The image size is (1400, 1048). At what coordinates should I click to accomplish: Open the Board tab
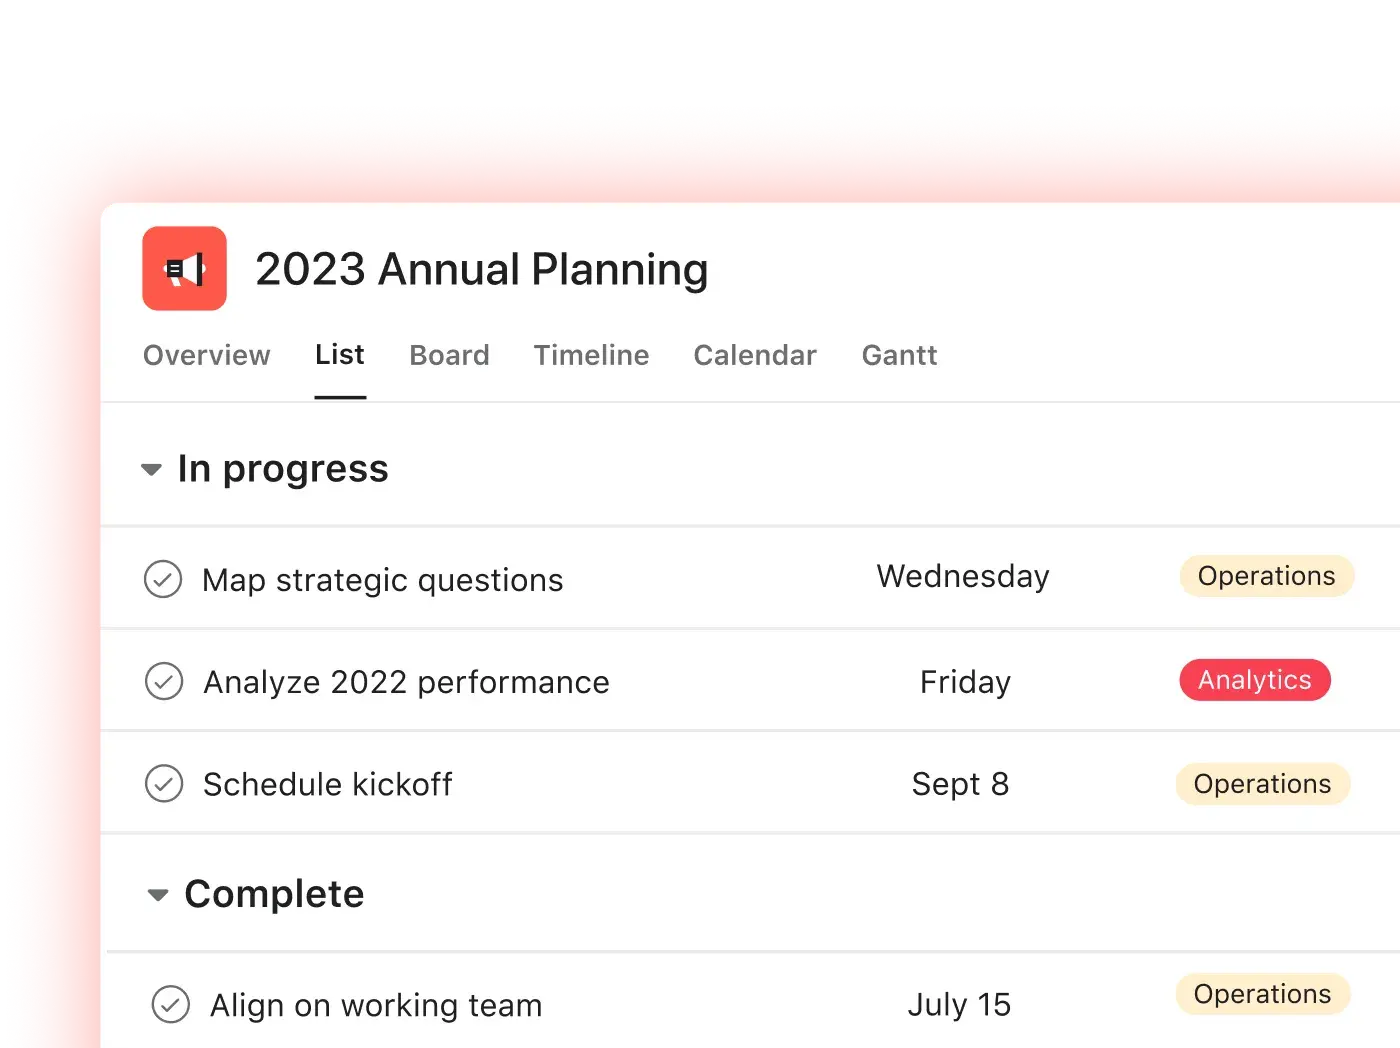(x=450, y=355)
